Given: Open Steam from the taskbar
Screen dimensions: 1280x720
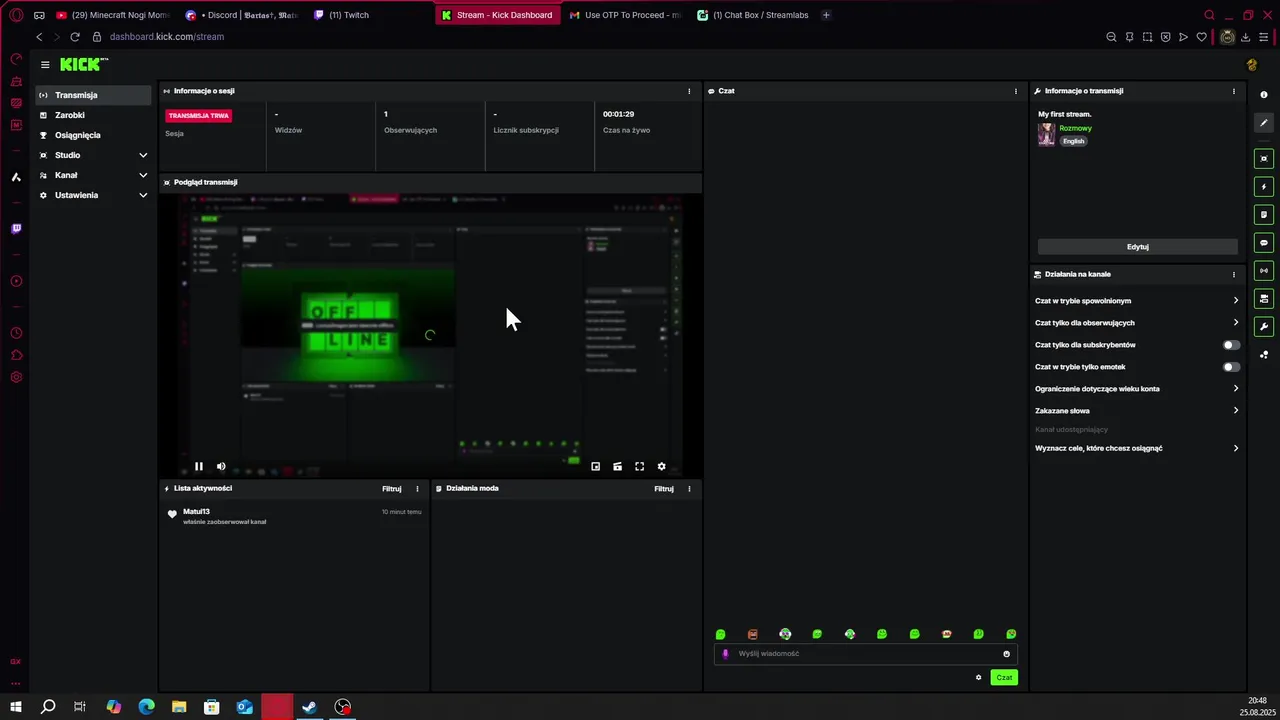Looking at the screenshot, I should coord(310,707).
